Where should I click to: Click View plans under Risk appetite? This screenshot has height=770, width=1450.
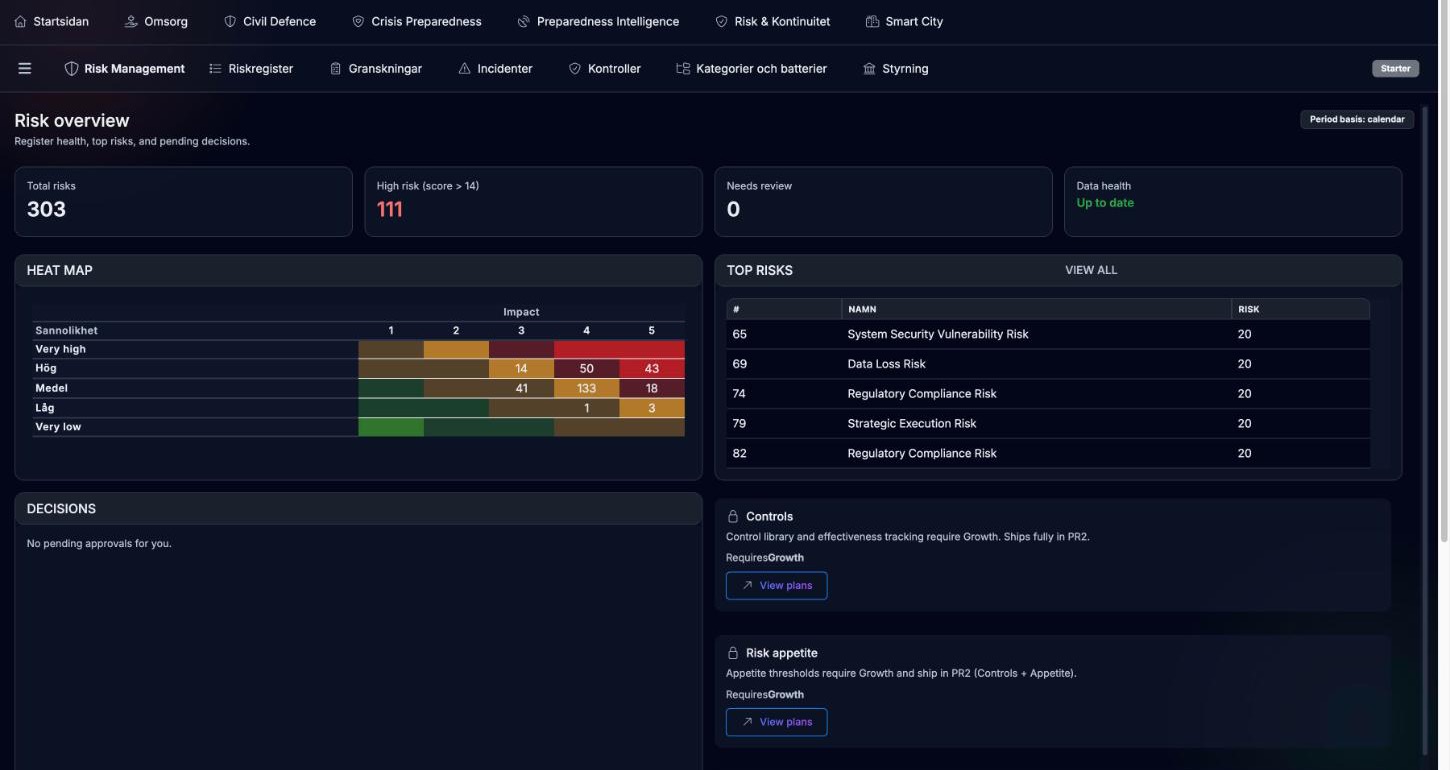pyautogui.click(x=777, y=722)
